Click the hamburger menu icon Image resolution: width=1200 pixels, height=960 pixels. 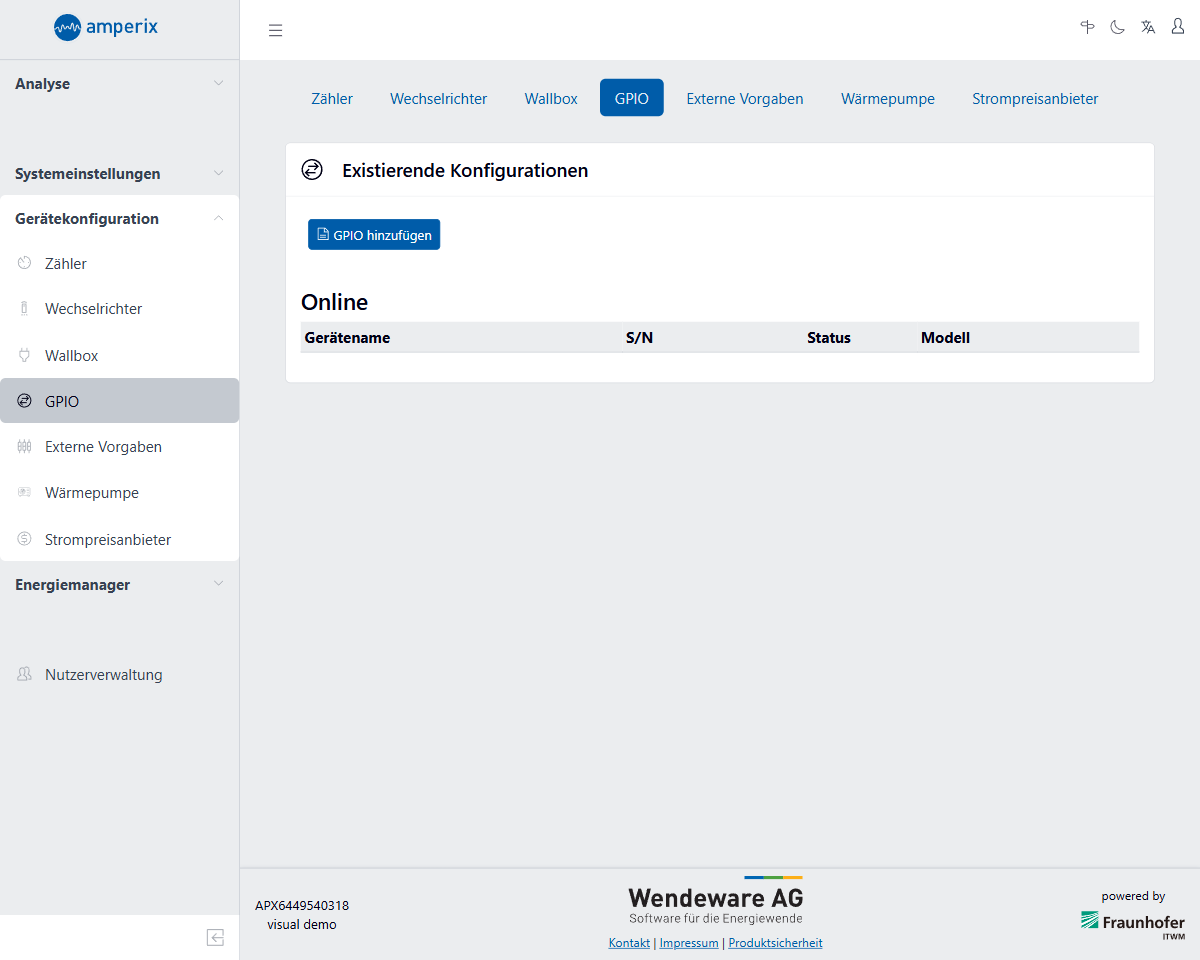click(x=276, y=30)
